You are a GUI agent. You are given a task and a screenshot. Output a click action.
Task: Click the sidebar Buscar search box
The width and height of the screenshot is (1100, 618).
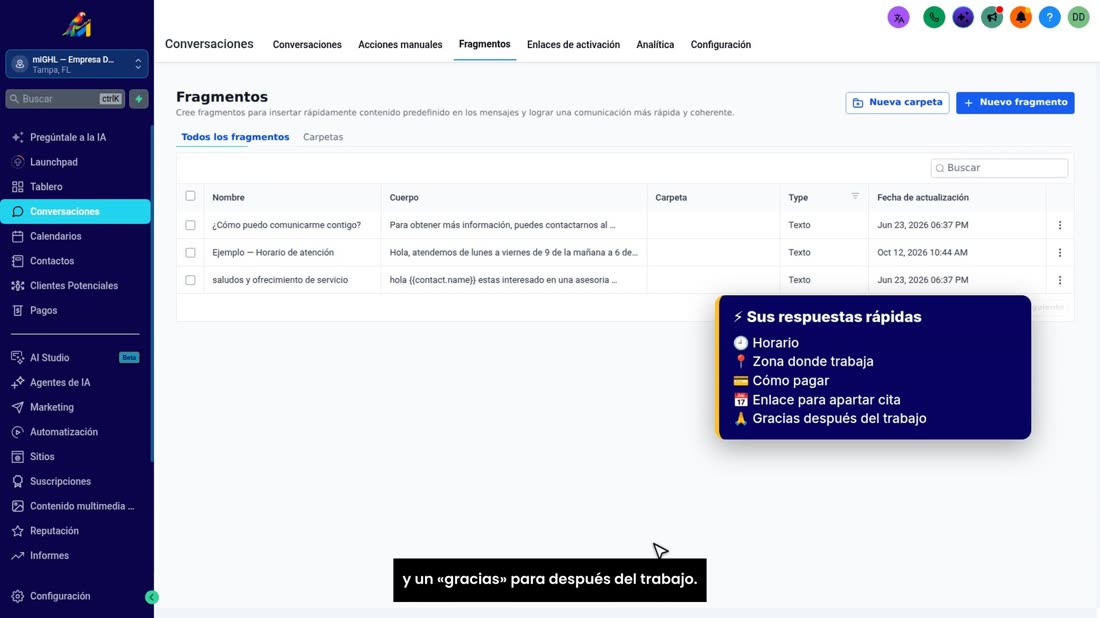click(x=65, y=99)
